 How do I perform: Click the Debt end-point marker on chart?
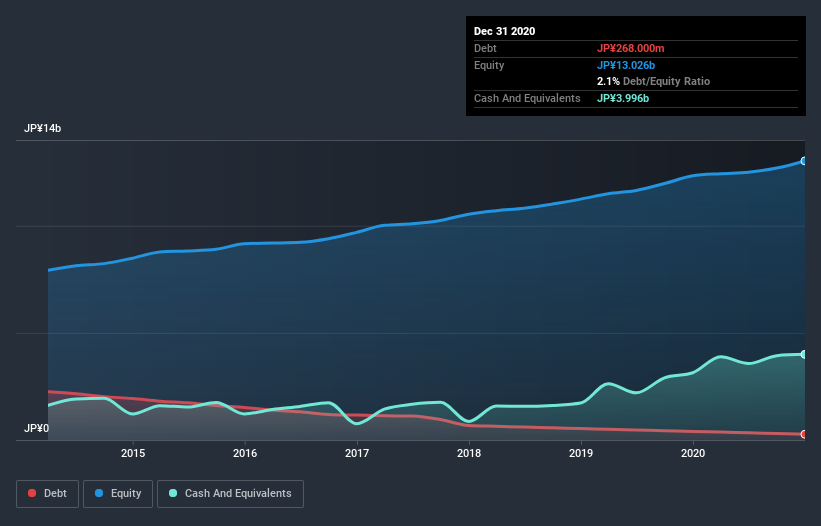(804, 434)
